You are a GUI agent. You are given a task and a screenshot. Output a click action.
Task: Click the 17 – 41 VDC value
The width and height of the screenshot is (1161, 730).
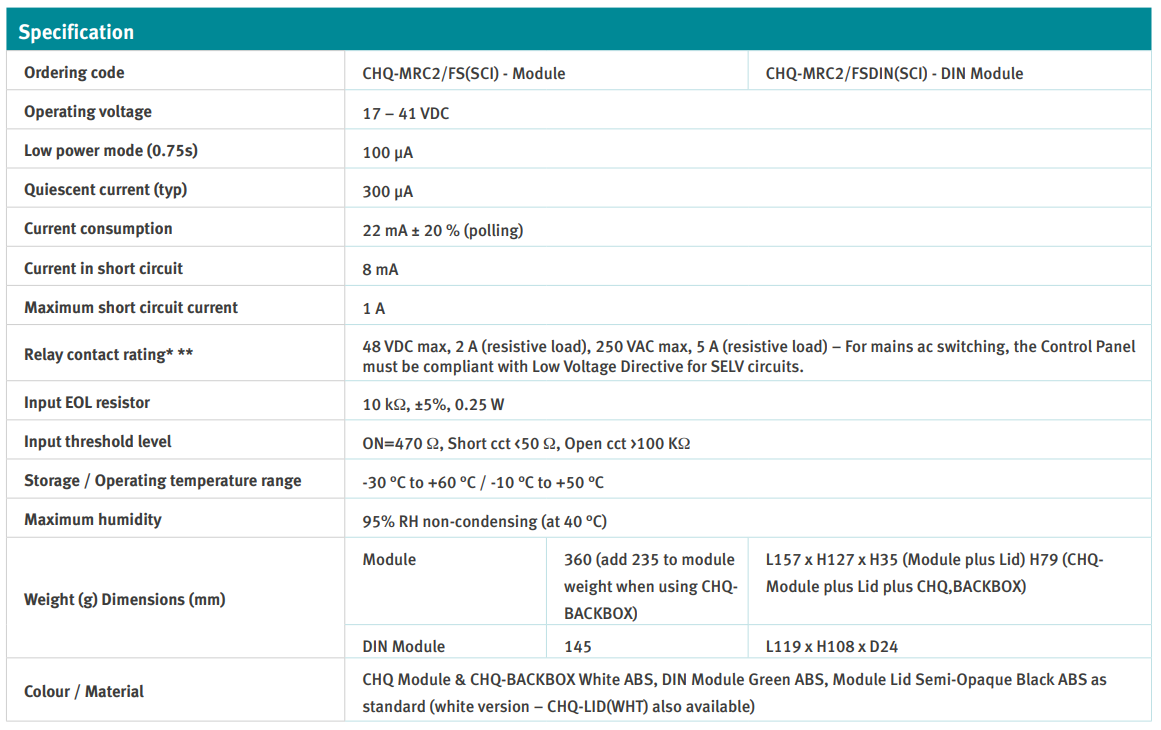point(406,114)
